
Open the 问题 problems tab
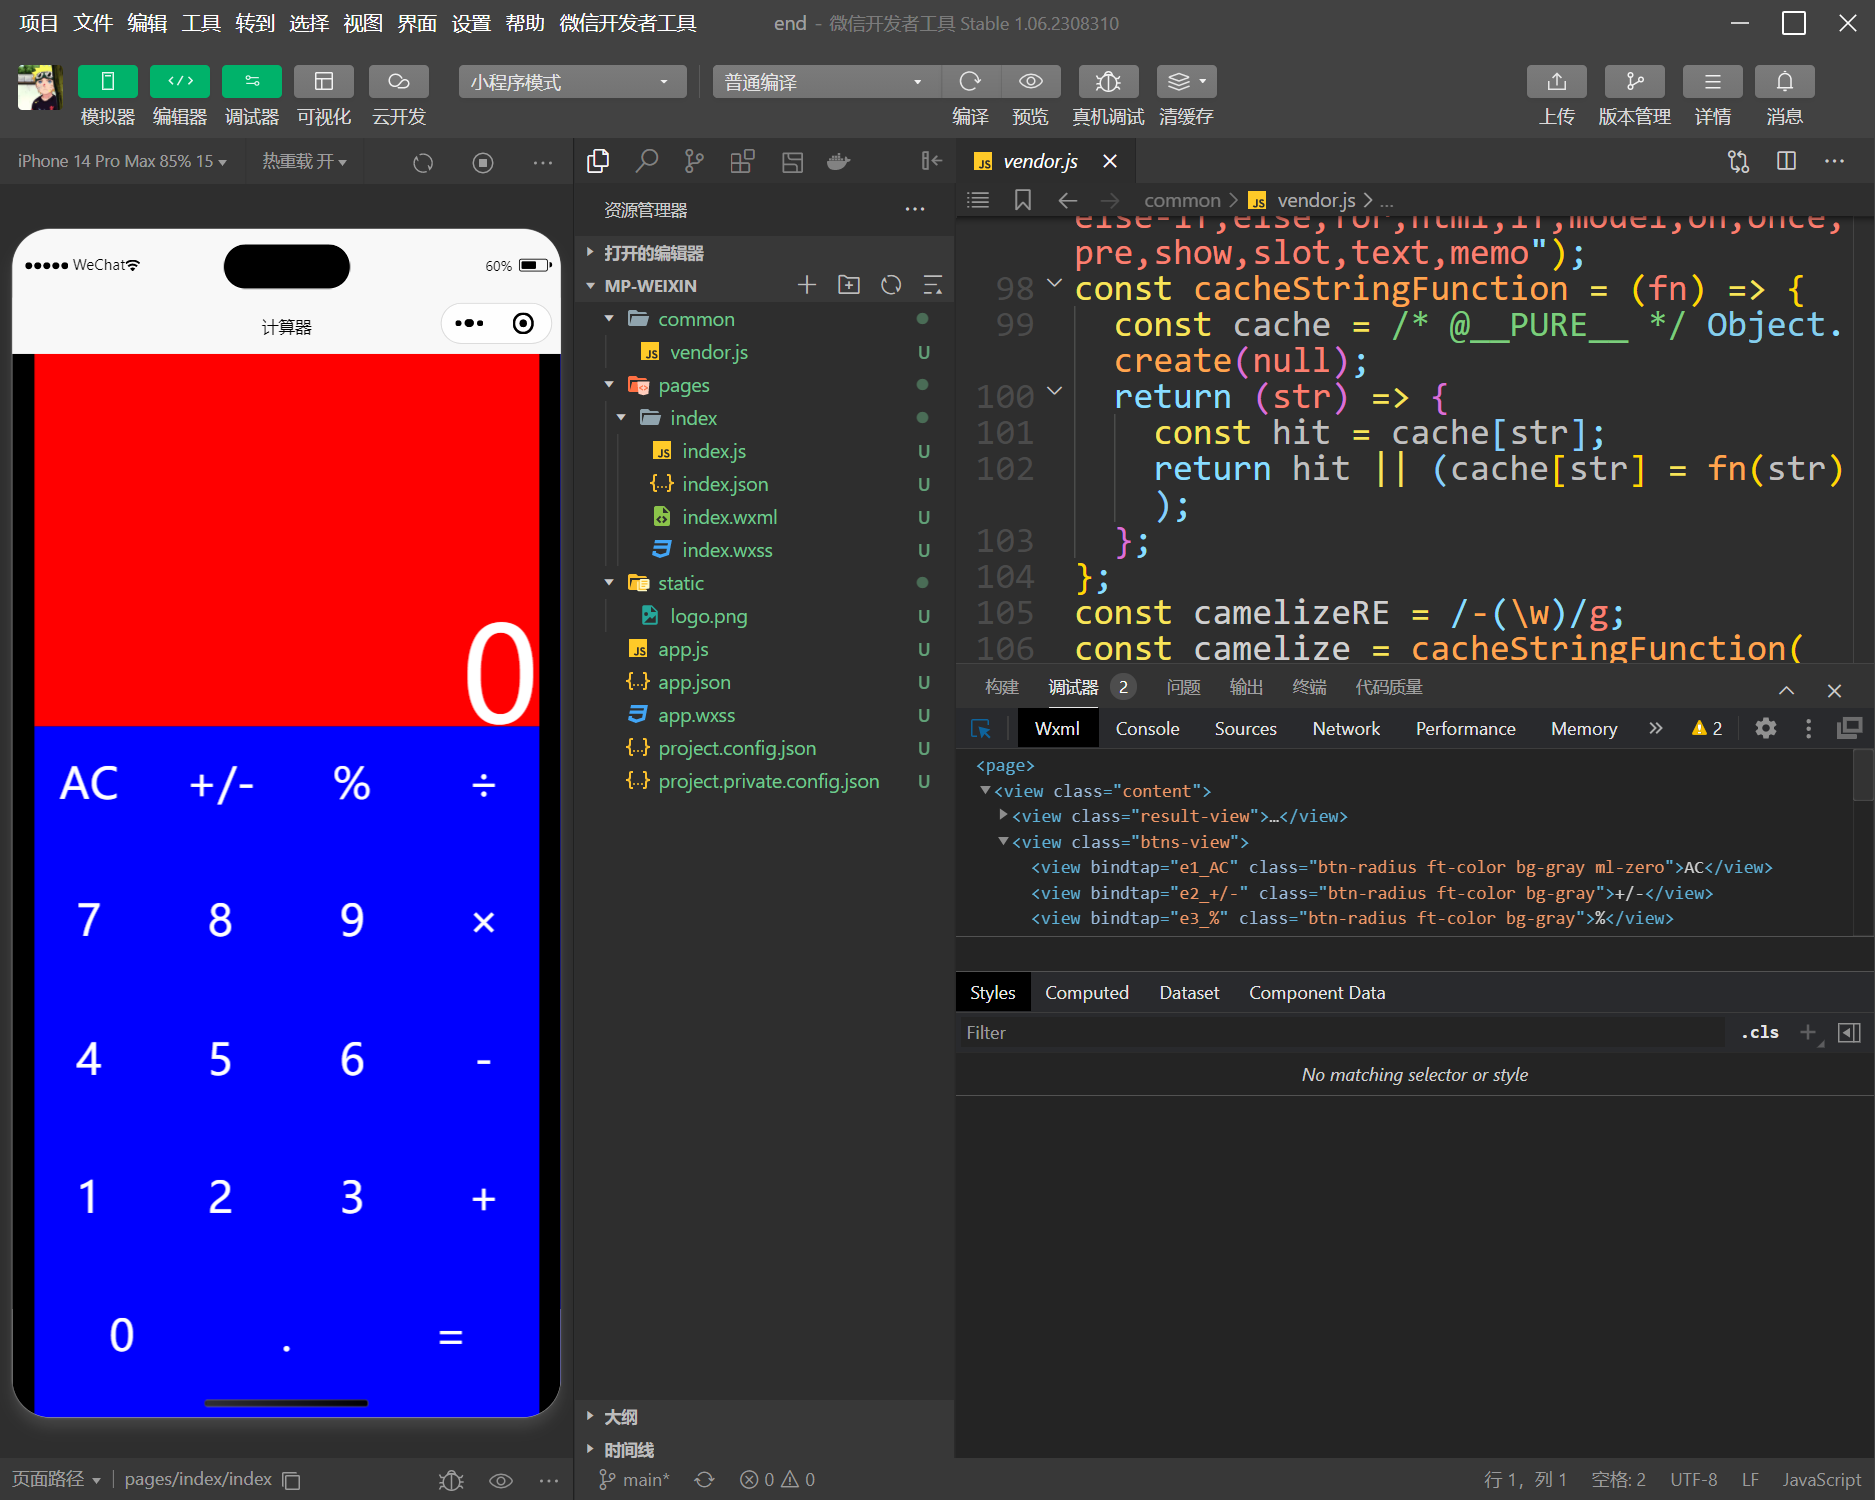point(1184,687)
